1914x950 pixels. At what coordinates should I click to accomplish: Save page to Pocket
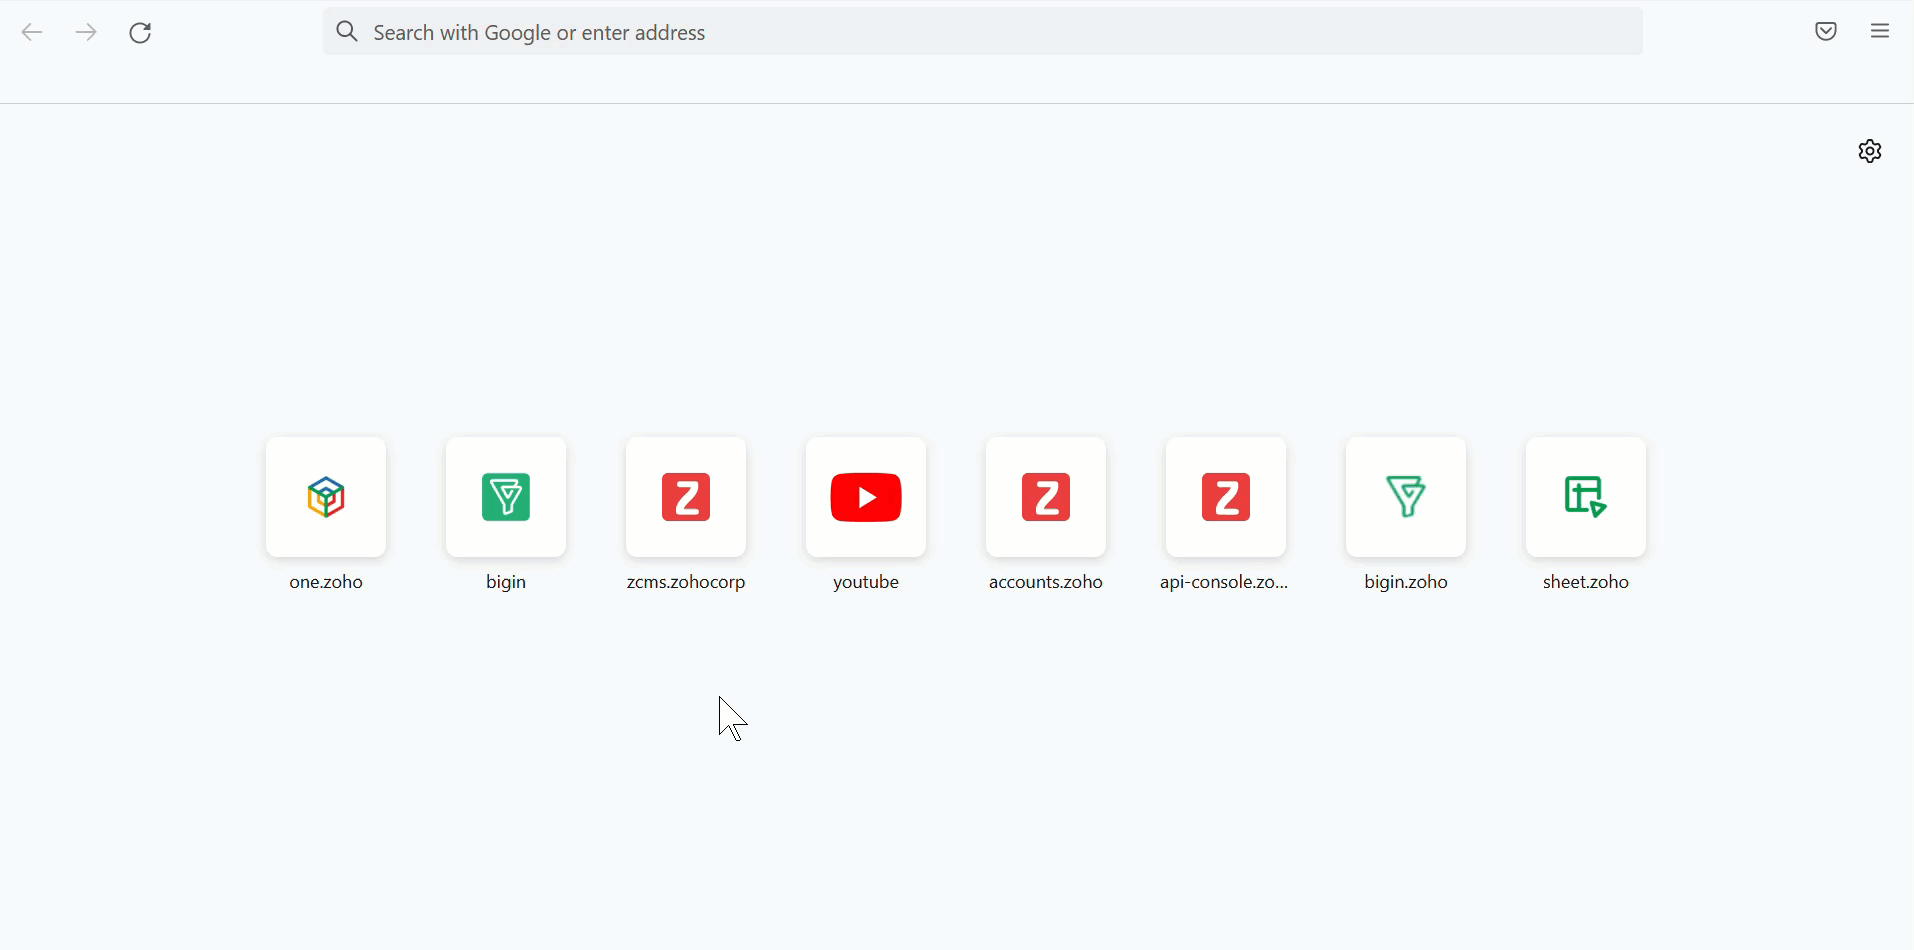click(1826, 32)
